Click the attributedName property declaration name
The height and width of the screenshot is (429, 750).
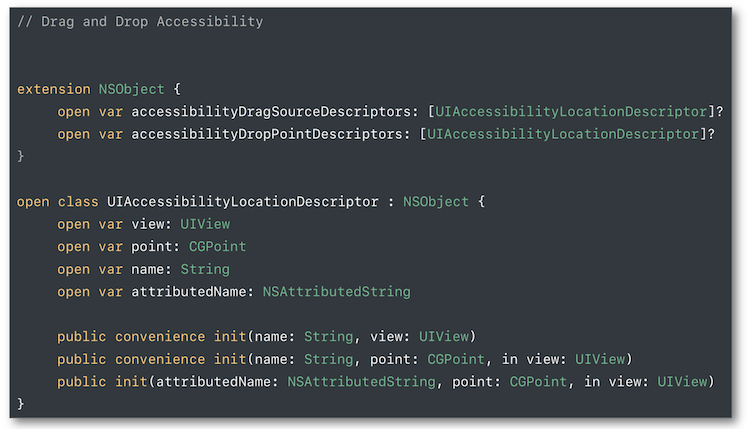tap(191, 291)
